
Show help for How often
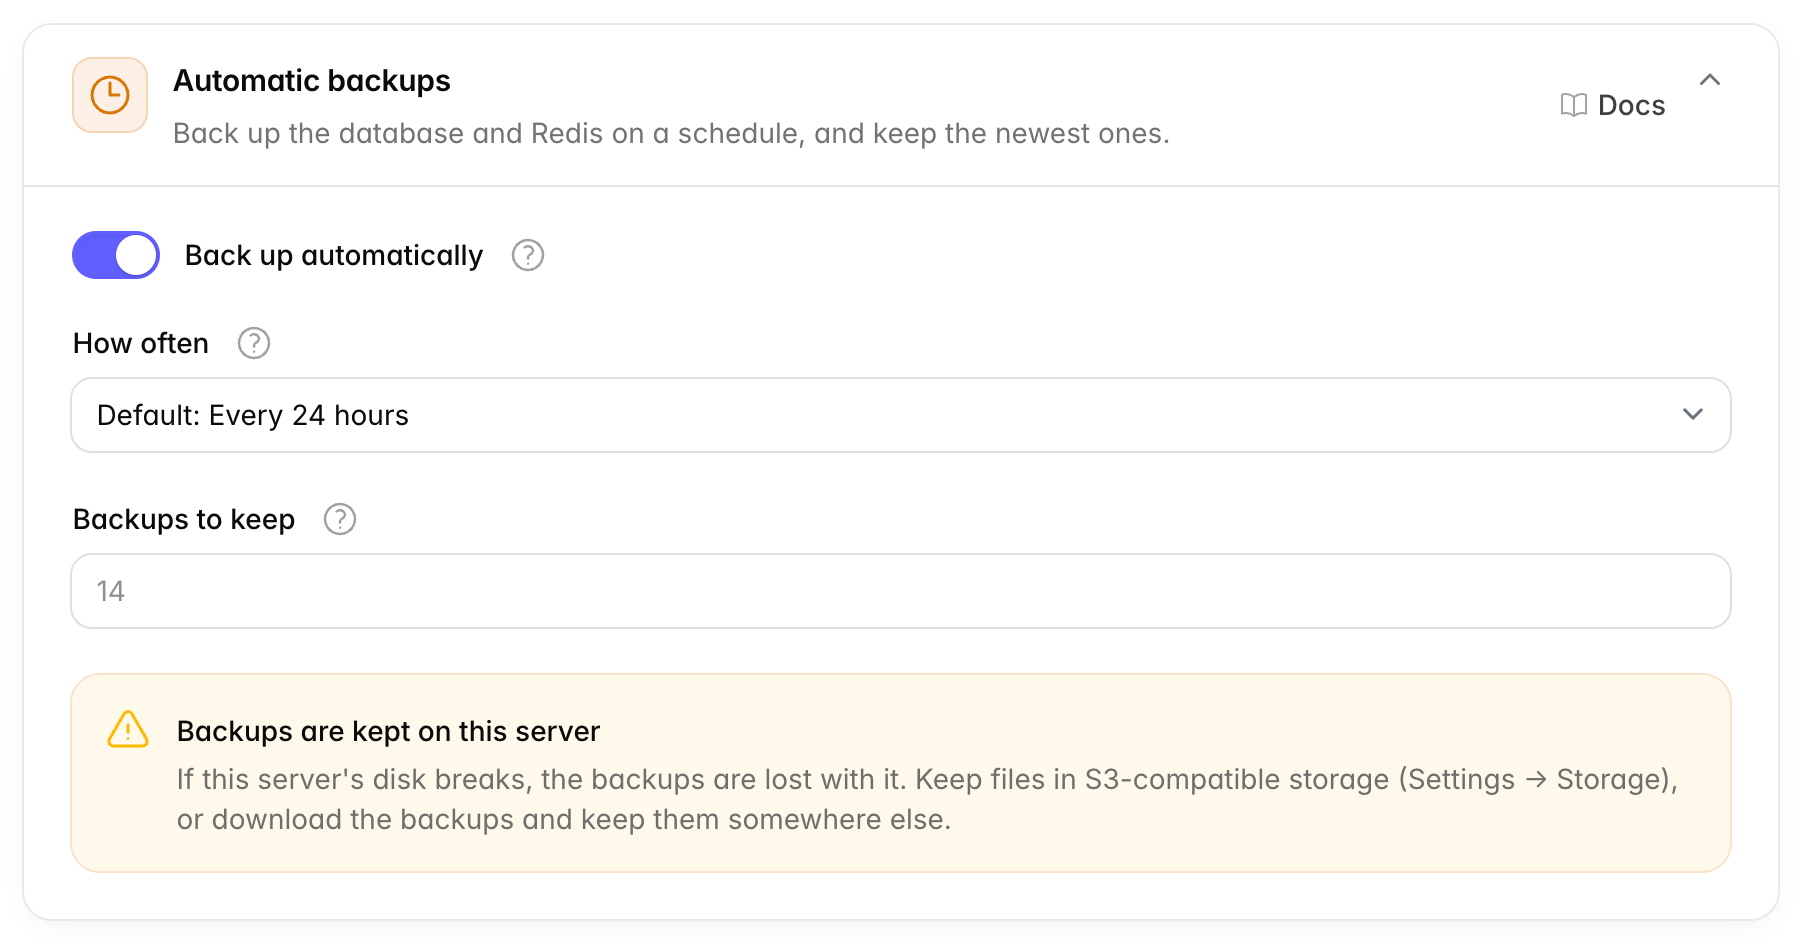click(x=254, y=343)
